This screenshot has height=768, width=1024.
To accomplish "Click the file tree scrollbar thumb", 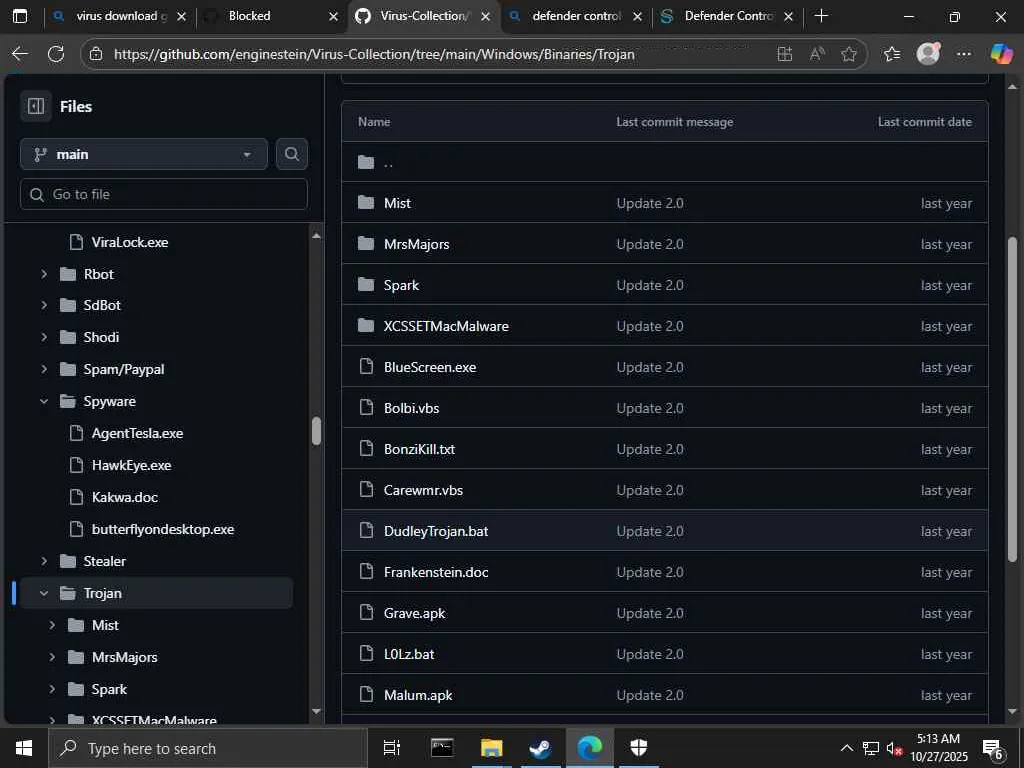I will point(317,431).
